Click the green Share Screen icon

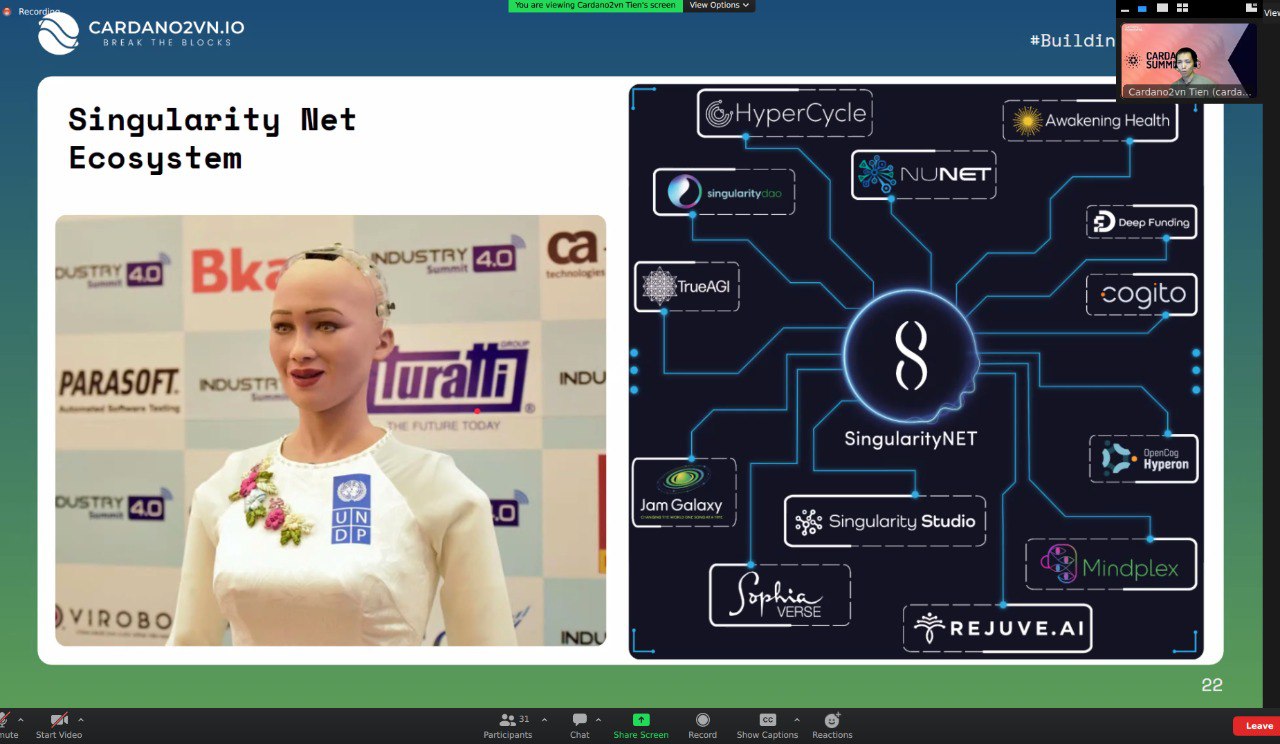point(641,720)
